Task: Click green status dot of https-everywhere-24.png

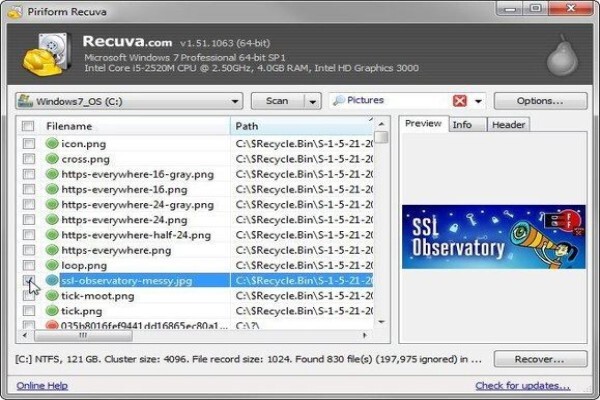Action: point(52,220)
